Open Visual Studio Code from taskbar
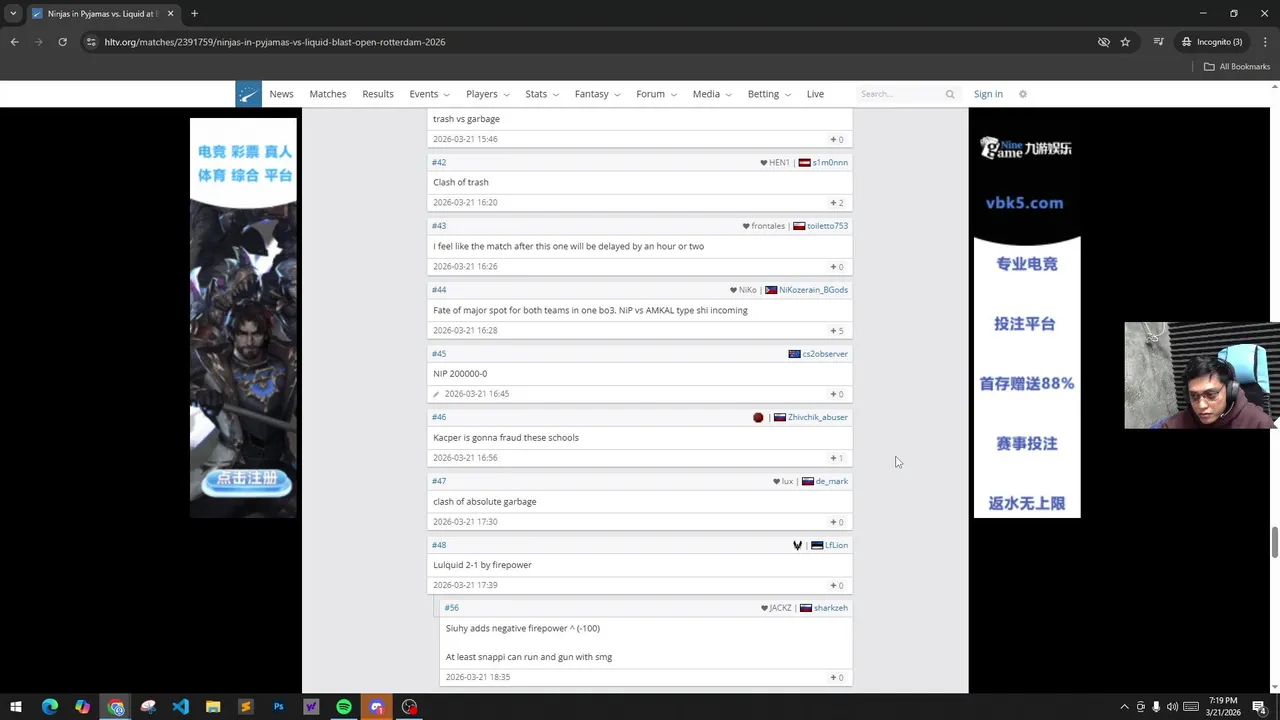The image size is (1280, 720). (180, 707)
